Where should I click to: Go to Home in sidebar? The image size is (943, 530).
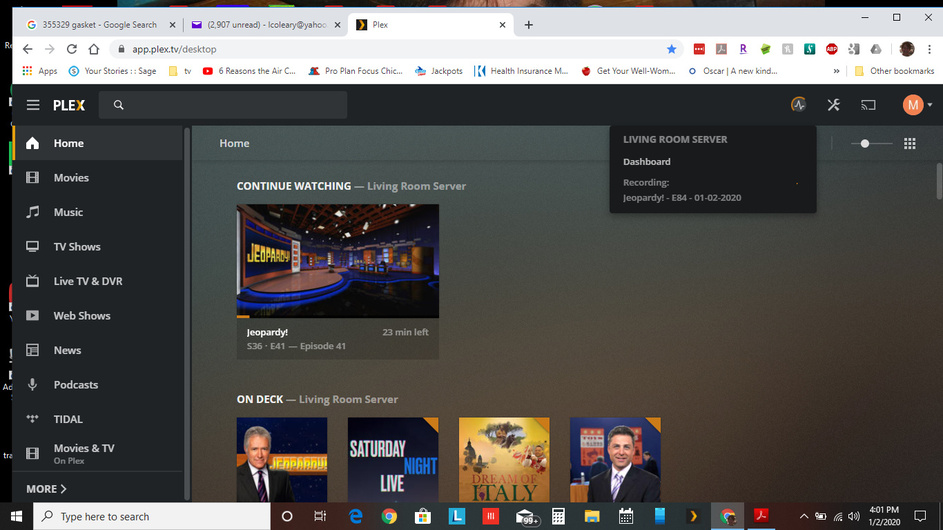coord(98,143)
